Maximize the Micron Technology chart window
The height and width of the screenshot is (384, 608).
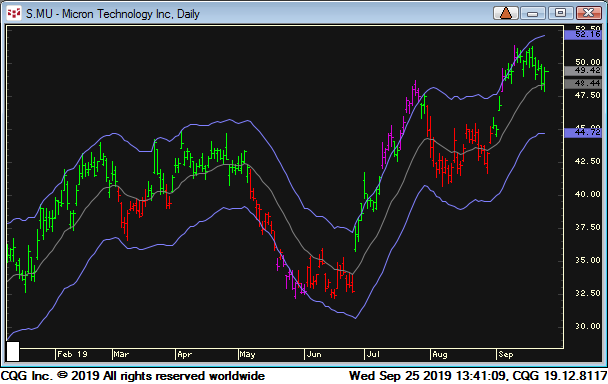pos(560,13)
